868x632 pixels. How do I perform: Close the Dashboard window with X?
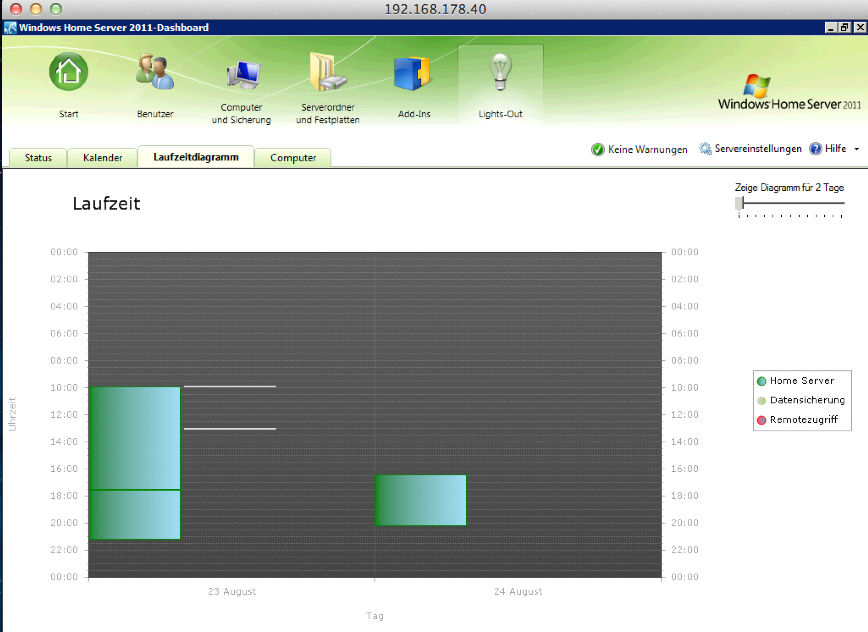click(x=860, y=28)
